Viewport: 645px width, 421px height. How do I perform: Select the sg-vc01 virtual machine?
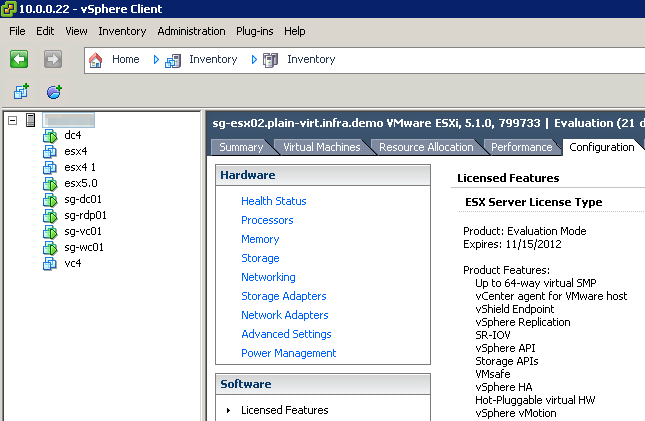point(83,231)
